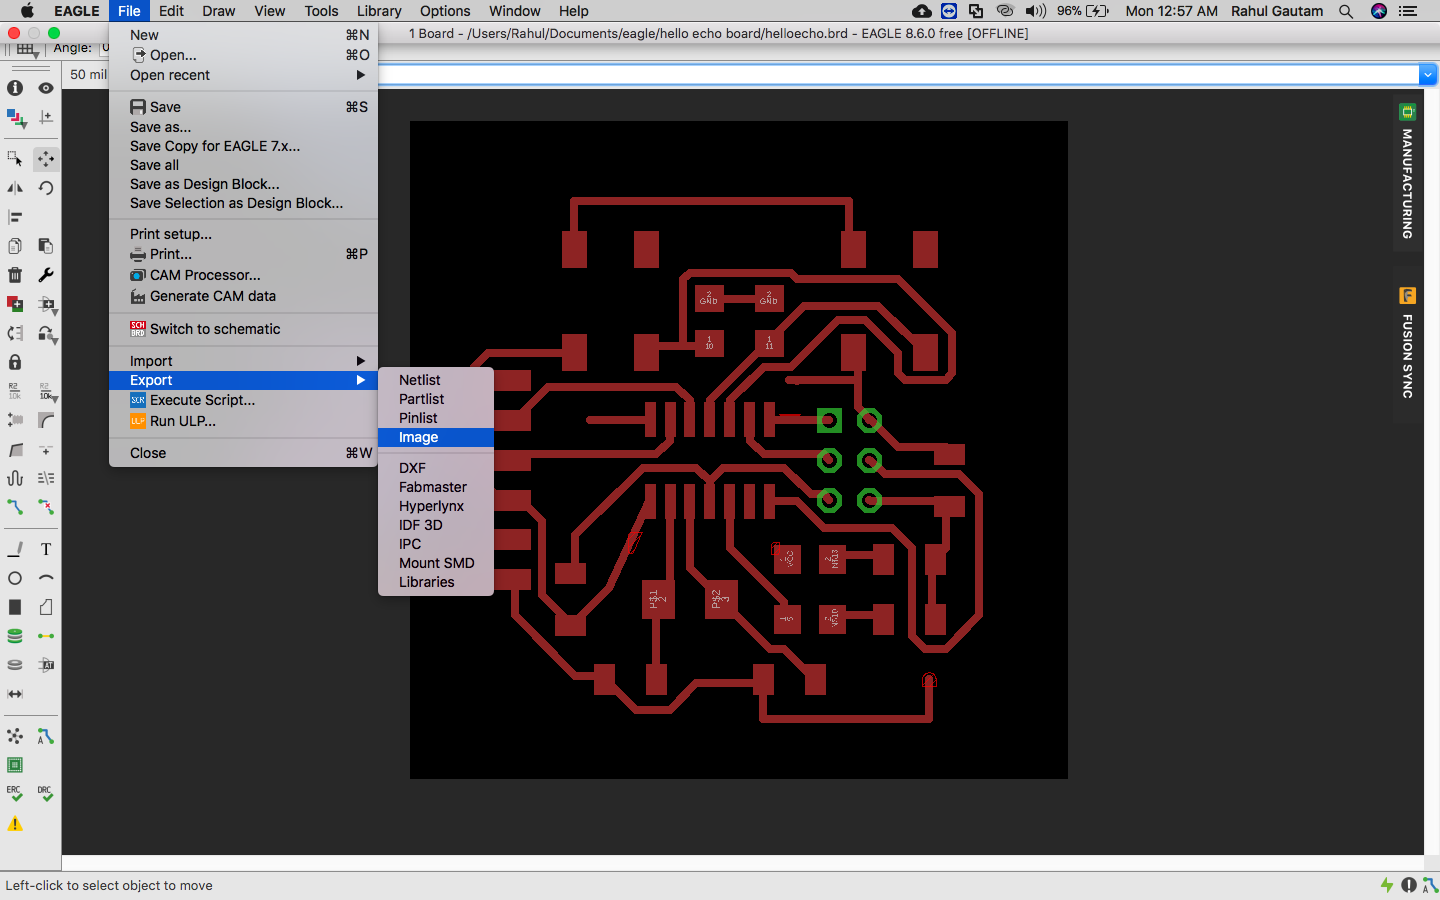Click Generate CAM data entry
Image resolution: width=1440 pixels, height=900 pixels.
click(243, 296)
